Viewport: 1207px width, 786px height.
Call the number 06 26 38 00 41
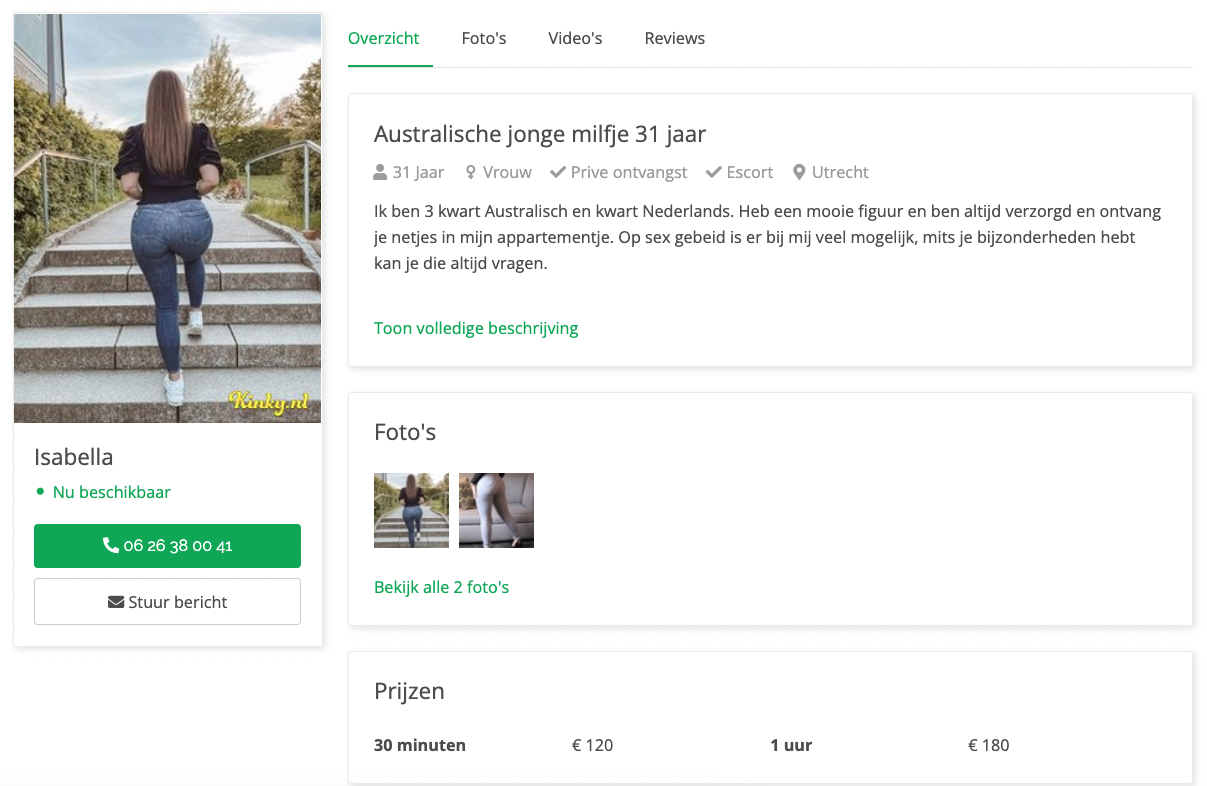pyautogui.click(x=167, y=546)
